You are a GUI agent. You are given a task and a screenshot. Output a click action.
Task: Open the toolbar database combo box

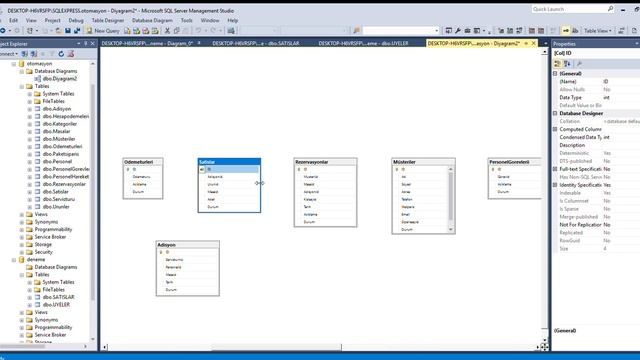(401, 31)
